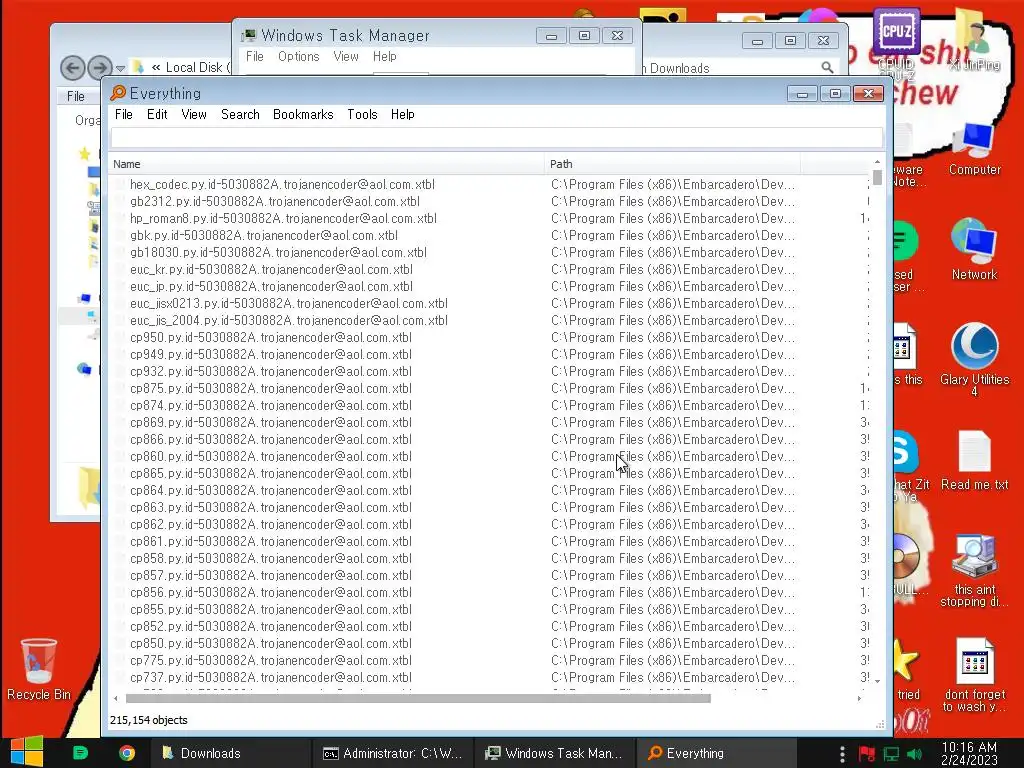
Task: Open the green pinned taskbar app
Action: tap(80, 753)
